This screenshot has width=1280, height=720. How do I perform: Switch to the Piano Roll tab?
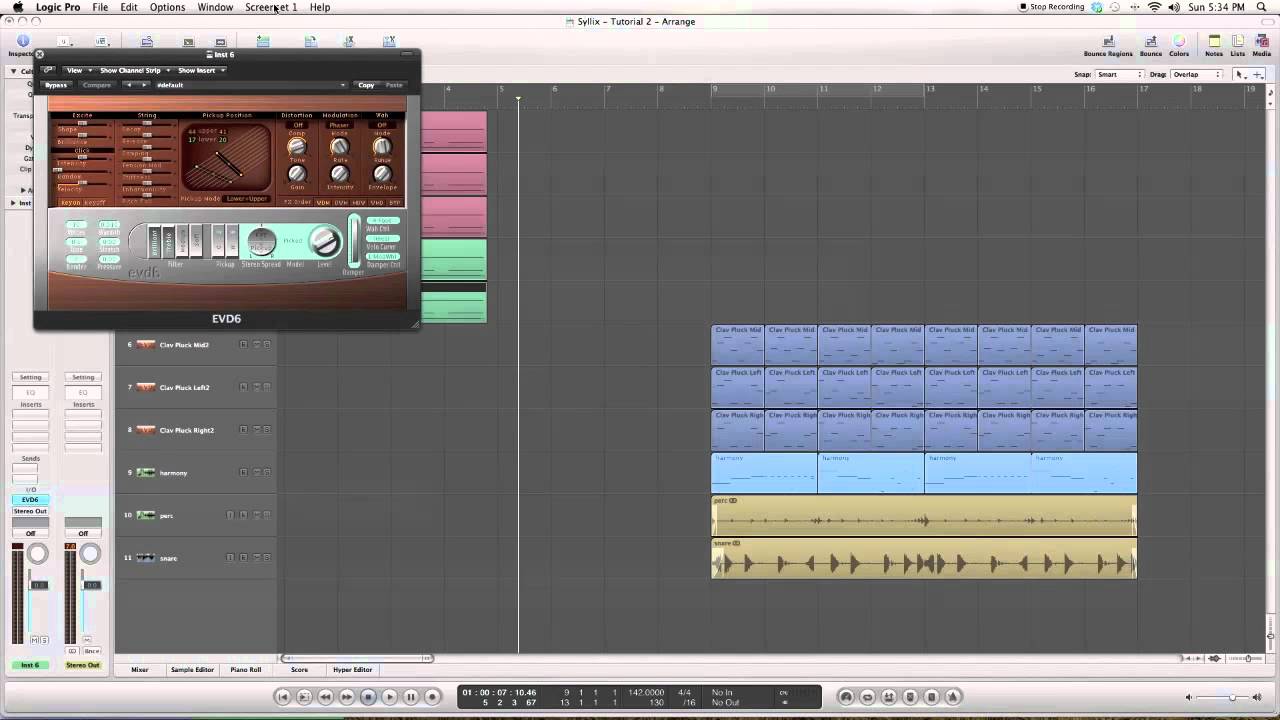point(245,670)
